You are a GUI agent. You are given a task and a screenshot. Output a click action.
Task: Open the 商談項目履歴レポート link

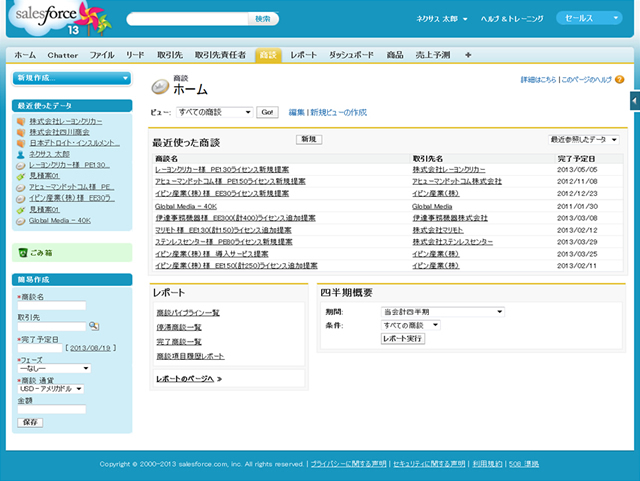pyautogui.click(x=190, y=356)
